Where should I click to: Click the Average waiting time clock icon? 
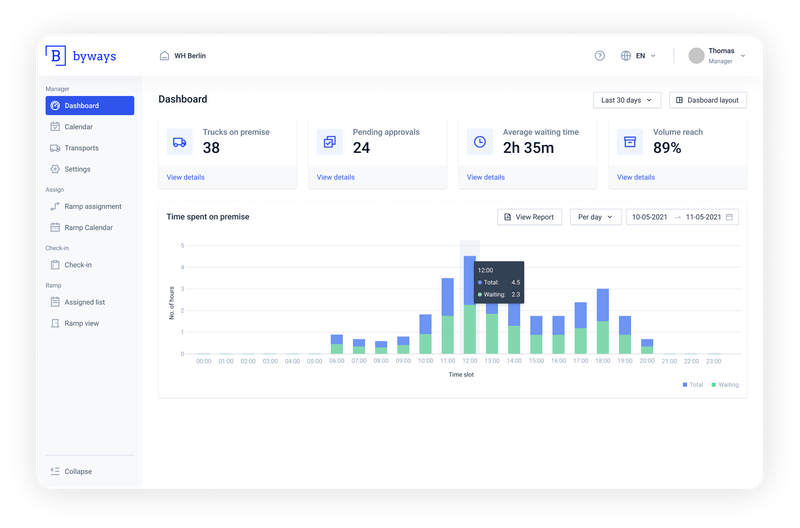coord(480,142)
